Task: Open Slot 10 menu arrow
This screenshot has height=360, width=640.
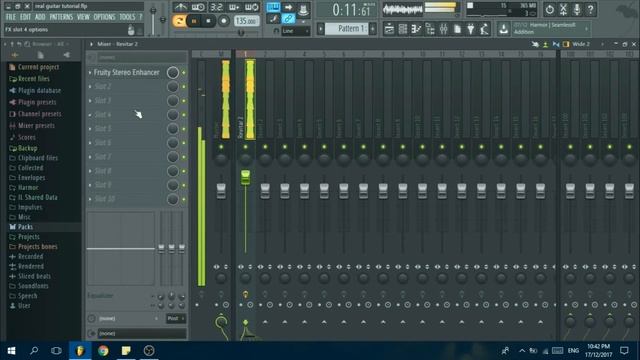Action: tap(90, 199)
